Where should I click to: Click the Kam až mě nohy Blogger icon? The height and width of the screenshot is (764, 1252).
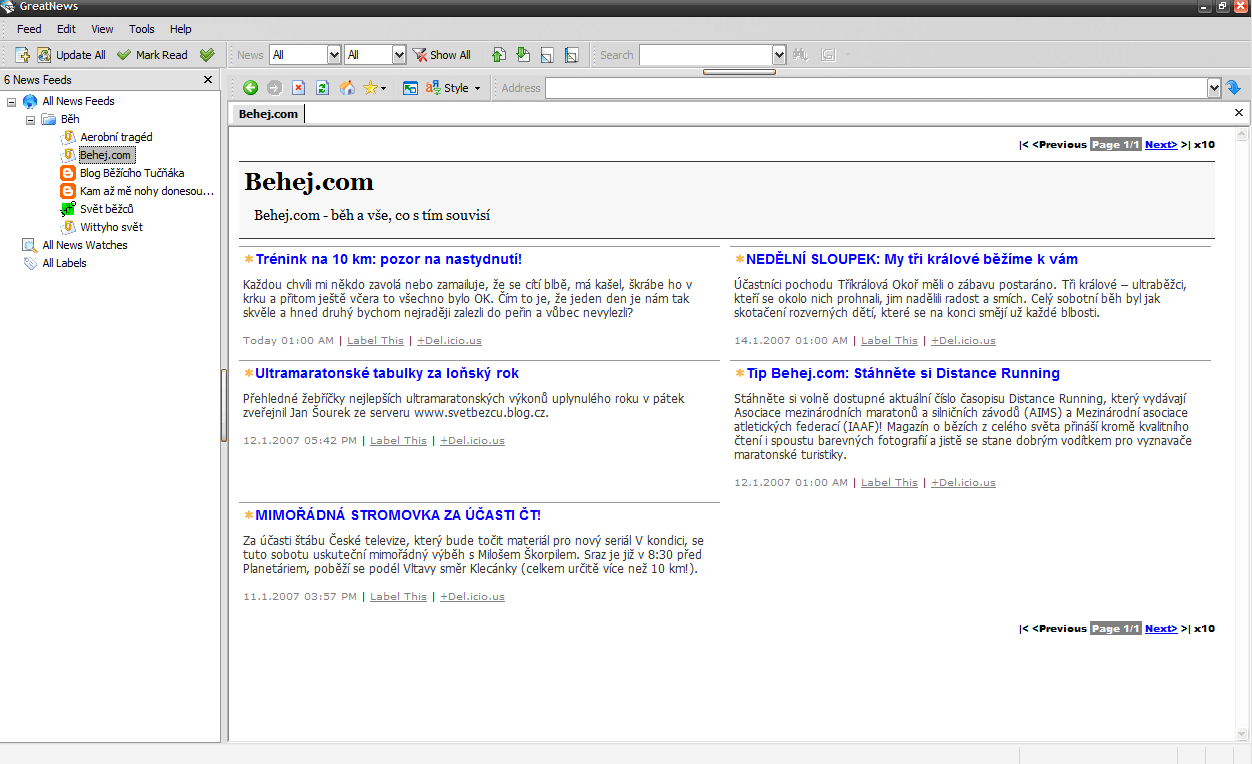click(68, 191)
